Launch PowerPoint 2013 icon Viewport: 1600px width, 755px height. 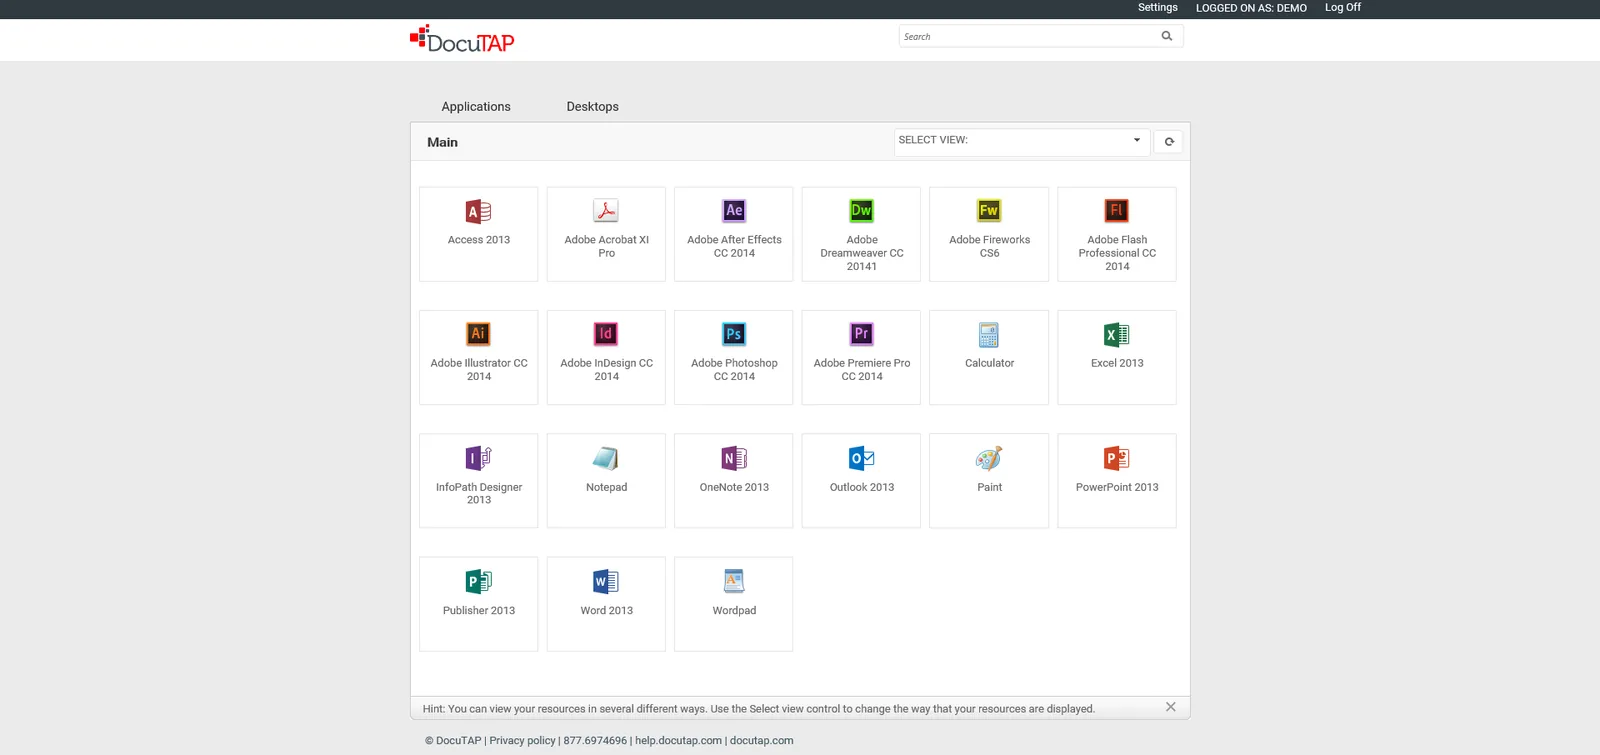[x=1117, y=458]
